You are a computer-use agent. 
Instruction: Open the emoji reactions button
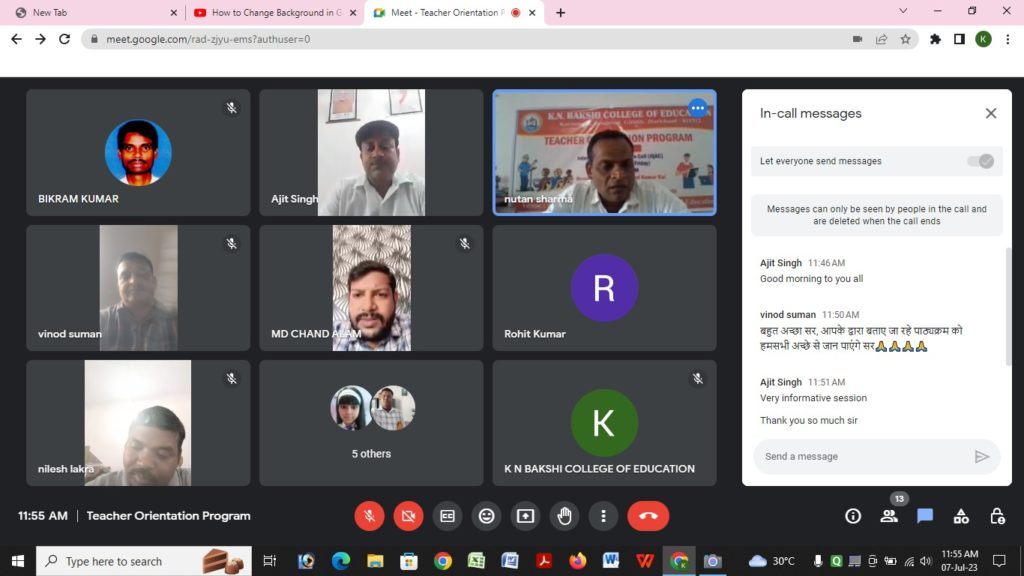coord(486,516)
